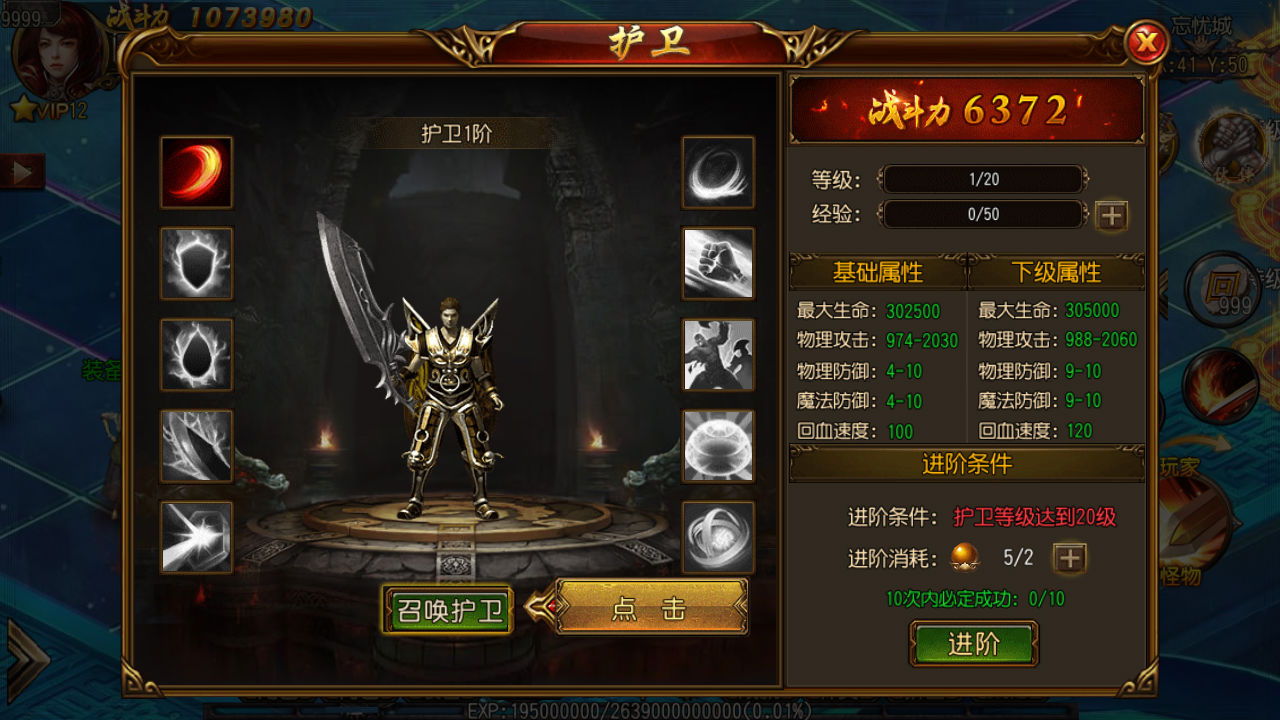This screenshot has width=1280, height=720.
Task: Click the experience progress bar 0/50
Action: point(982,214)
